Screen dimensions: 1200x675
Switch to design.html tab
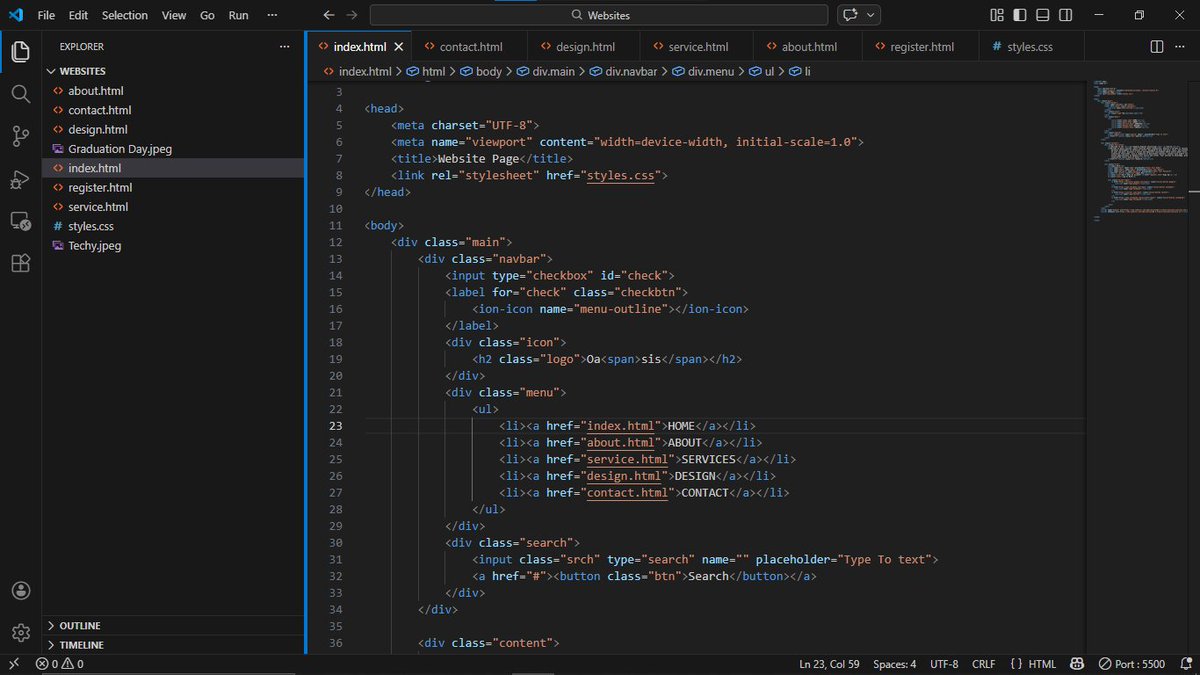[585, 47]
